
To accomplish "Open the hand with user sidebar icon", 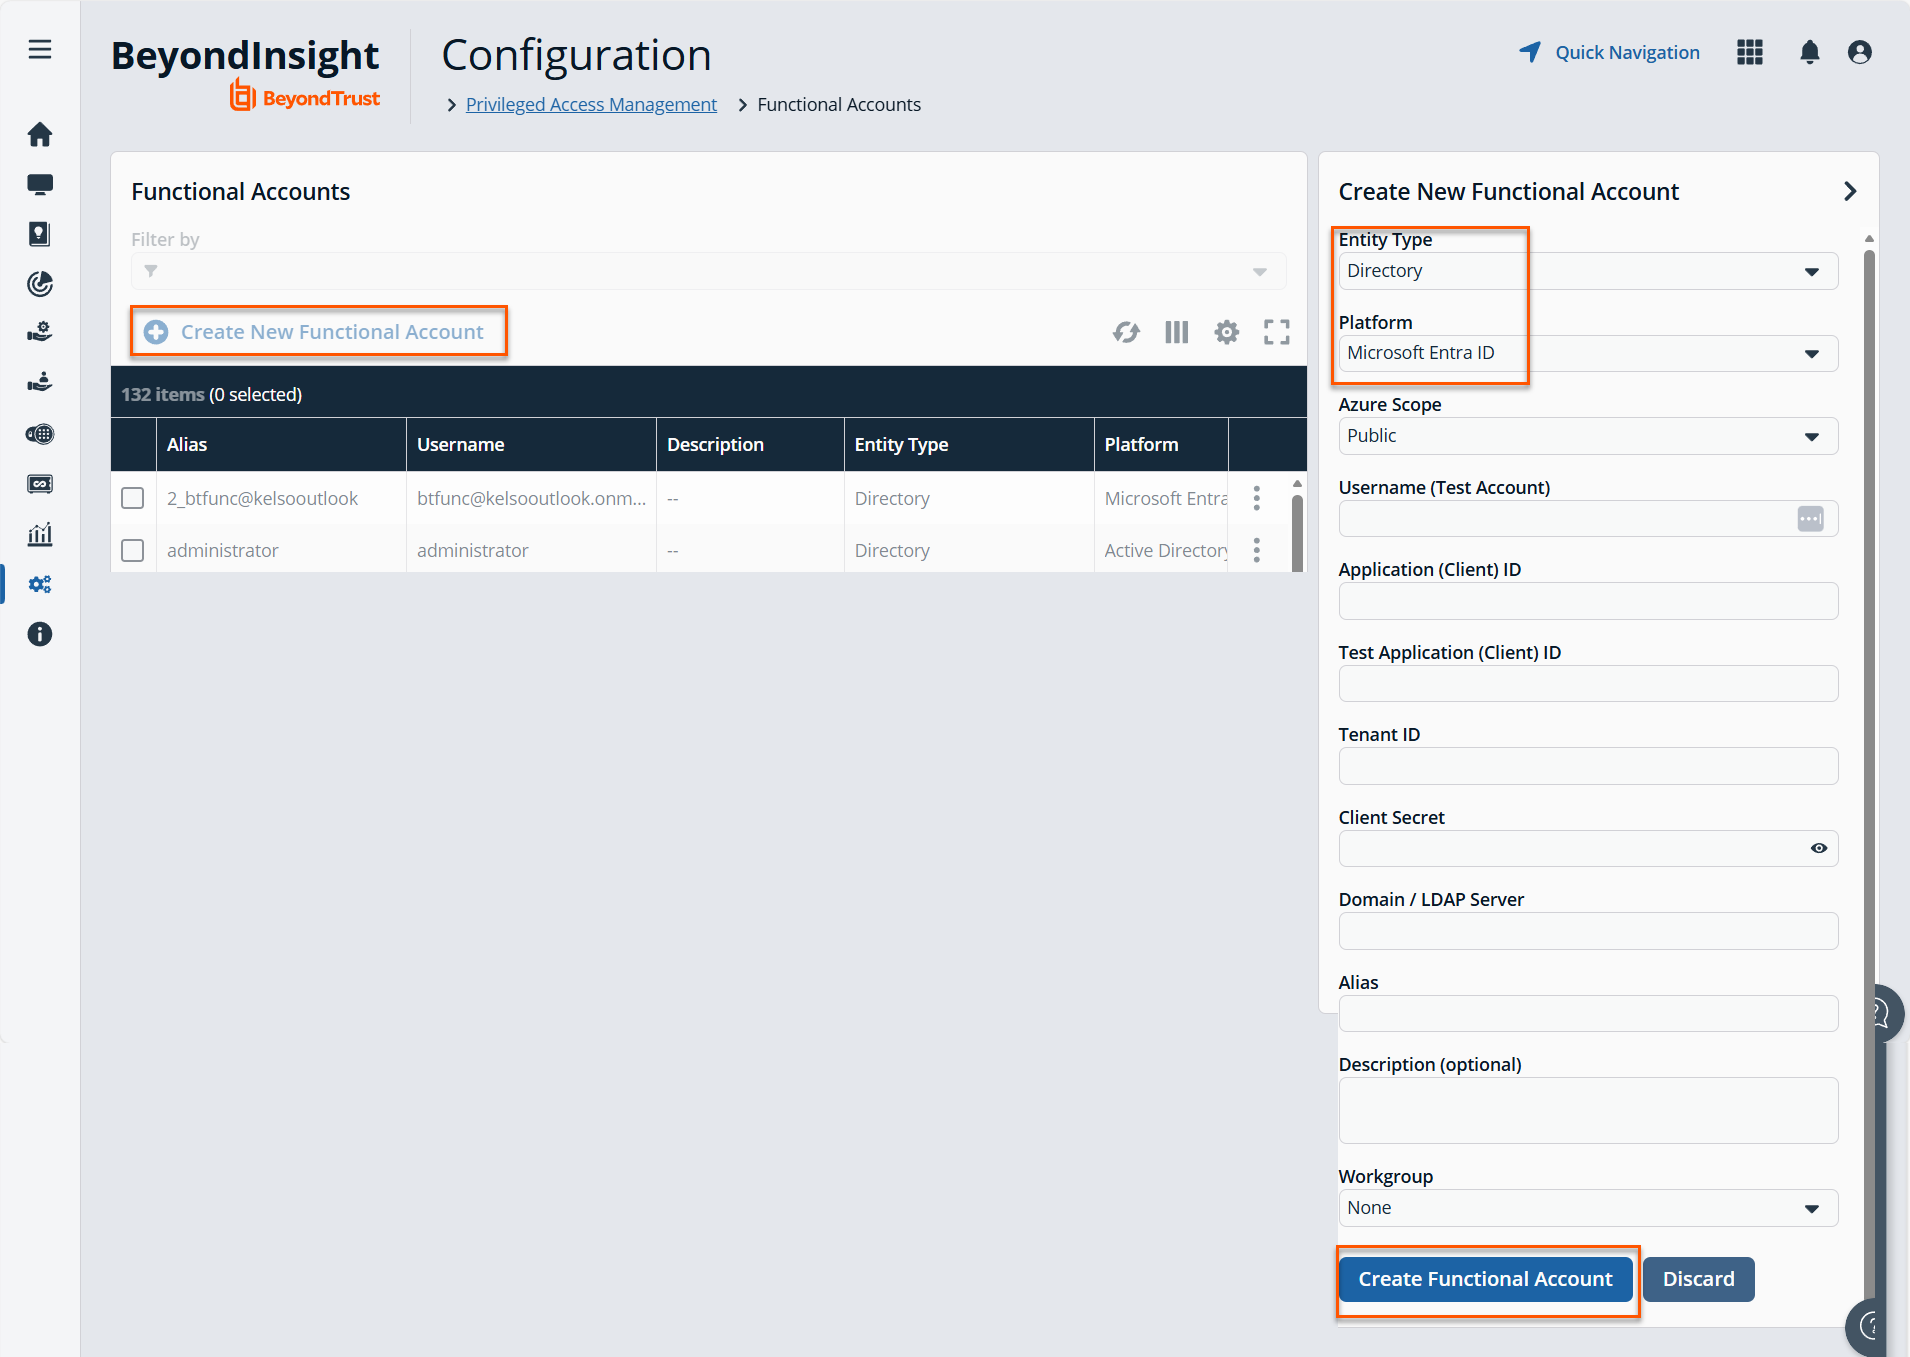I will point(40,383).
